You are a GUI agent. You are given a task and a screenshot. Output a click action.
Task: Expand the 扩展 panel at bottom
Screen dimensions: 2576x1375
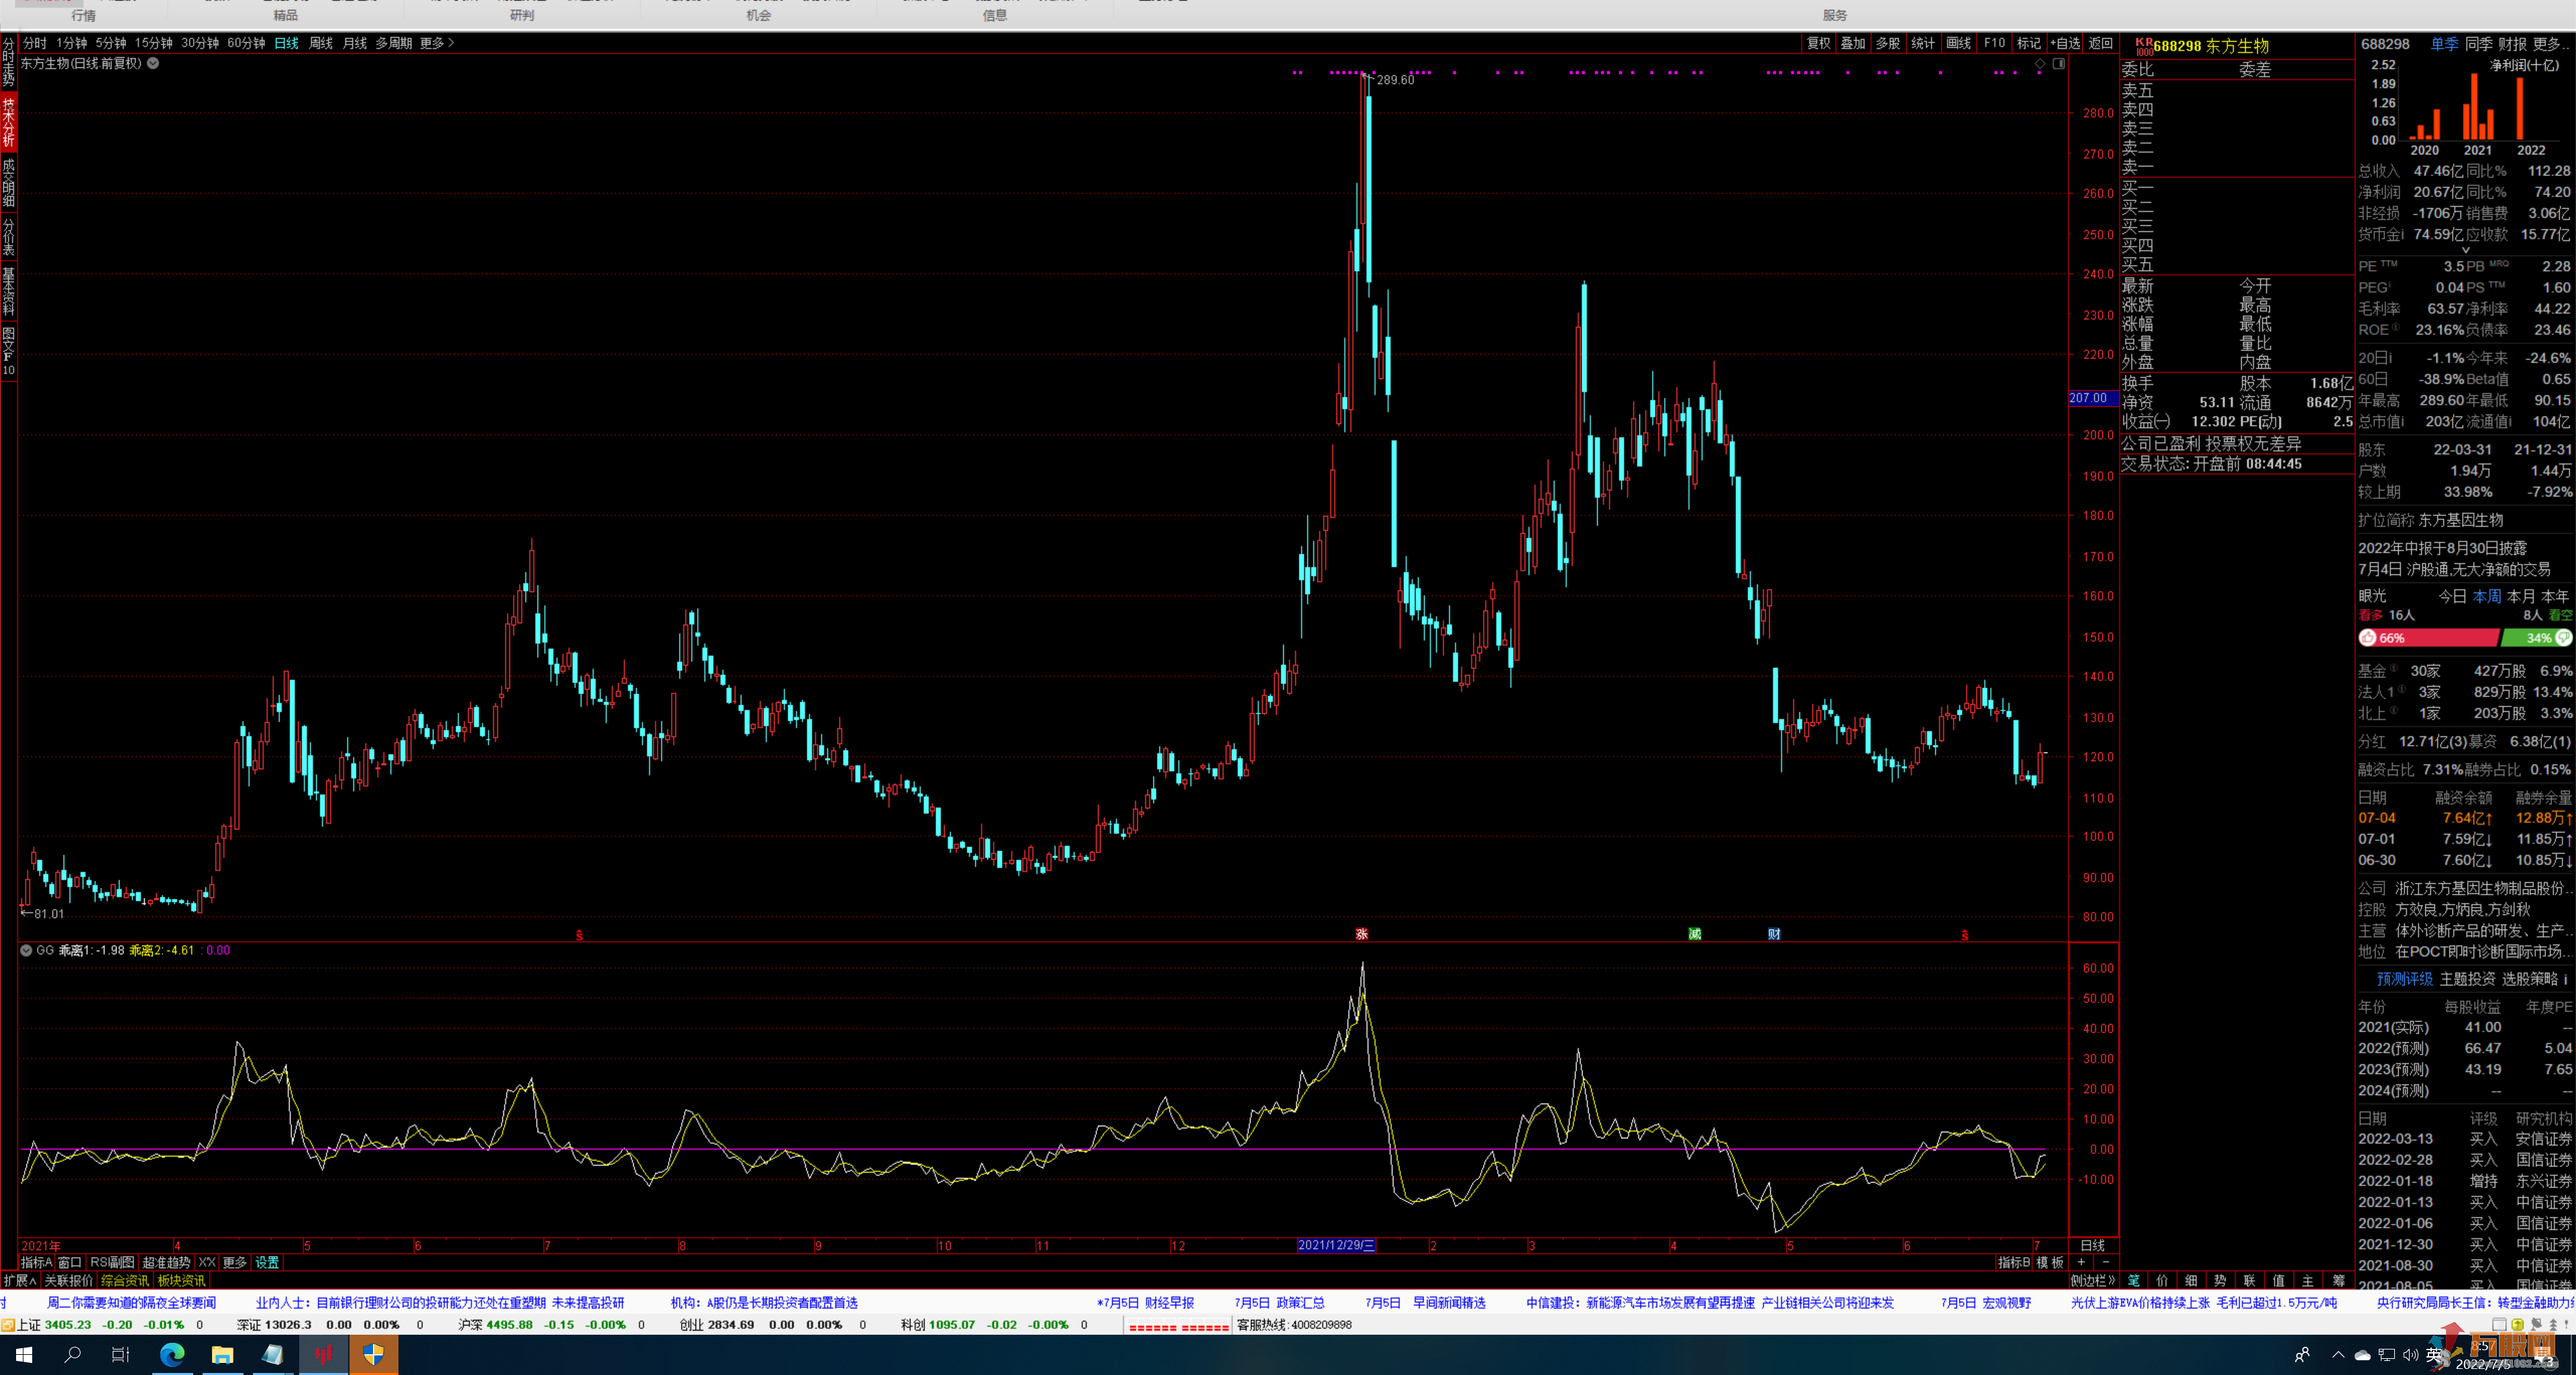[x=19, y=1280]
